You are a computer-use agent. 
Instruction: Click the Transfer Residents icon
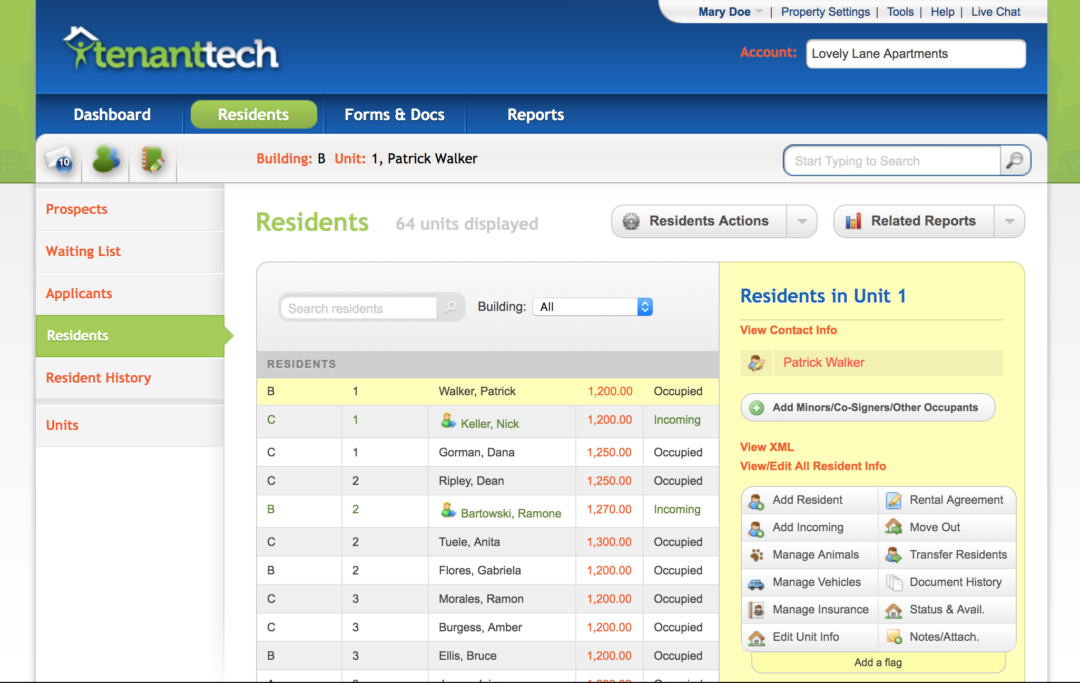click(895, 554)
